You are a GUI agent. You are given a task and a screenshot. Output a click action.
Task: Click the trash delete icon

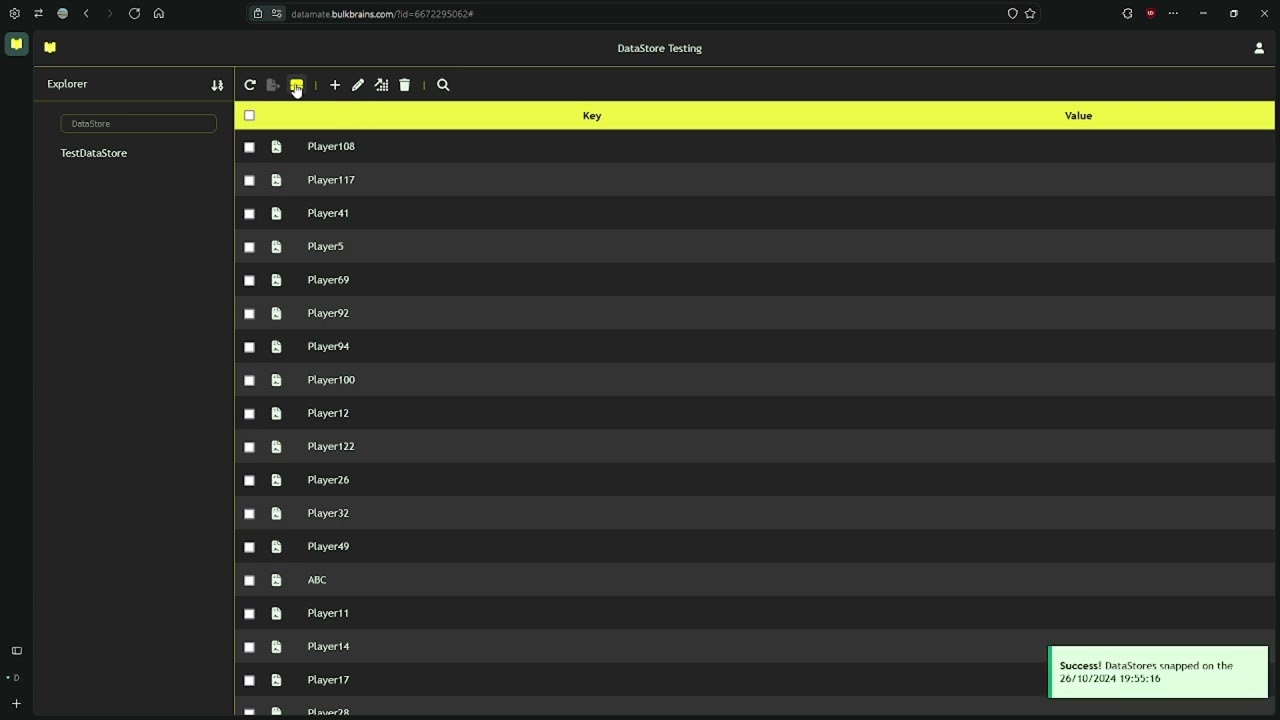pos(405,85)
